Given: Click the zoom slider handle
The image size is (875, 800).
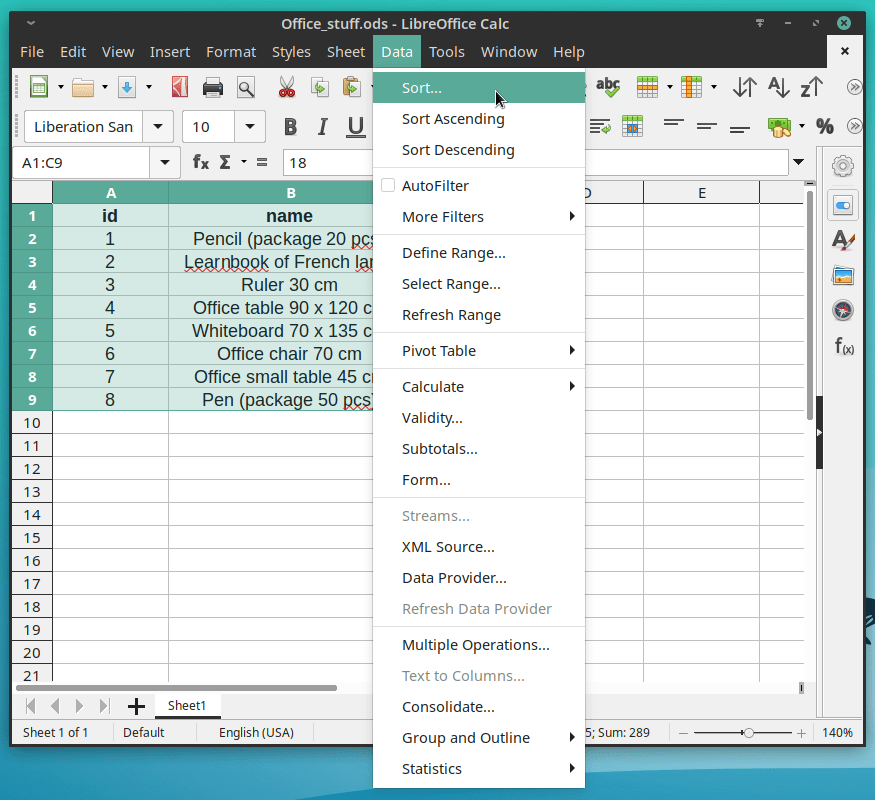Looking at the screenshot, I should (749, 733).
